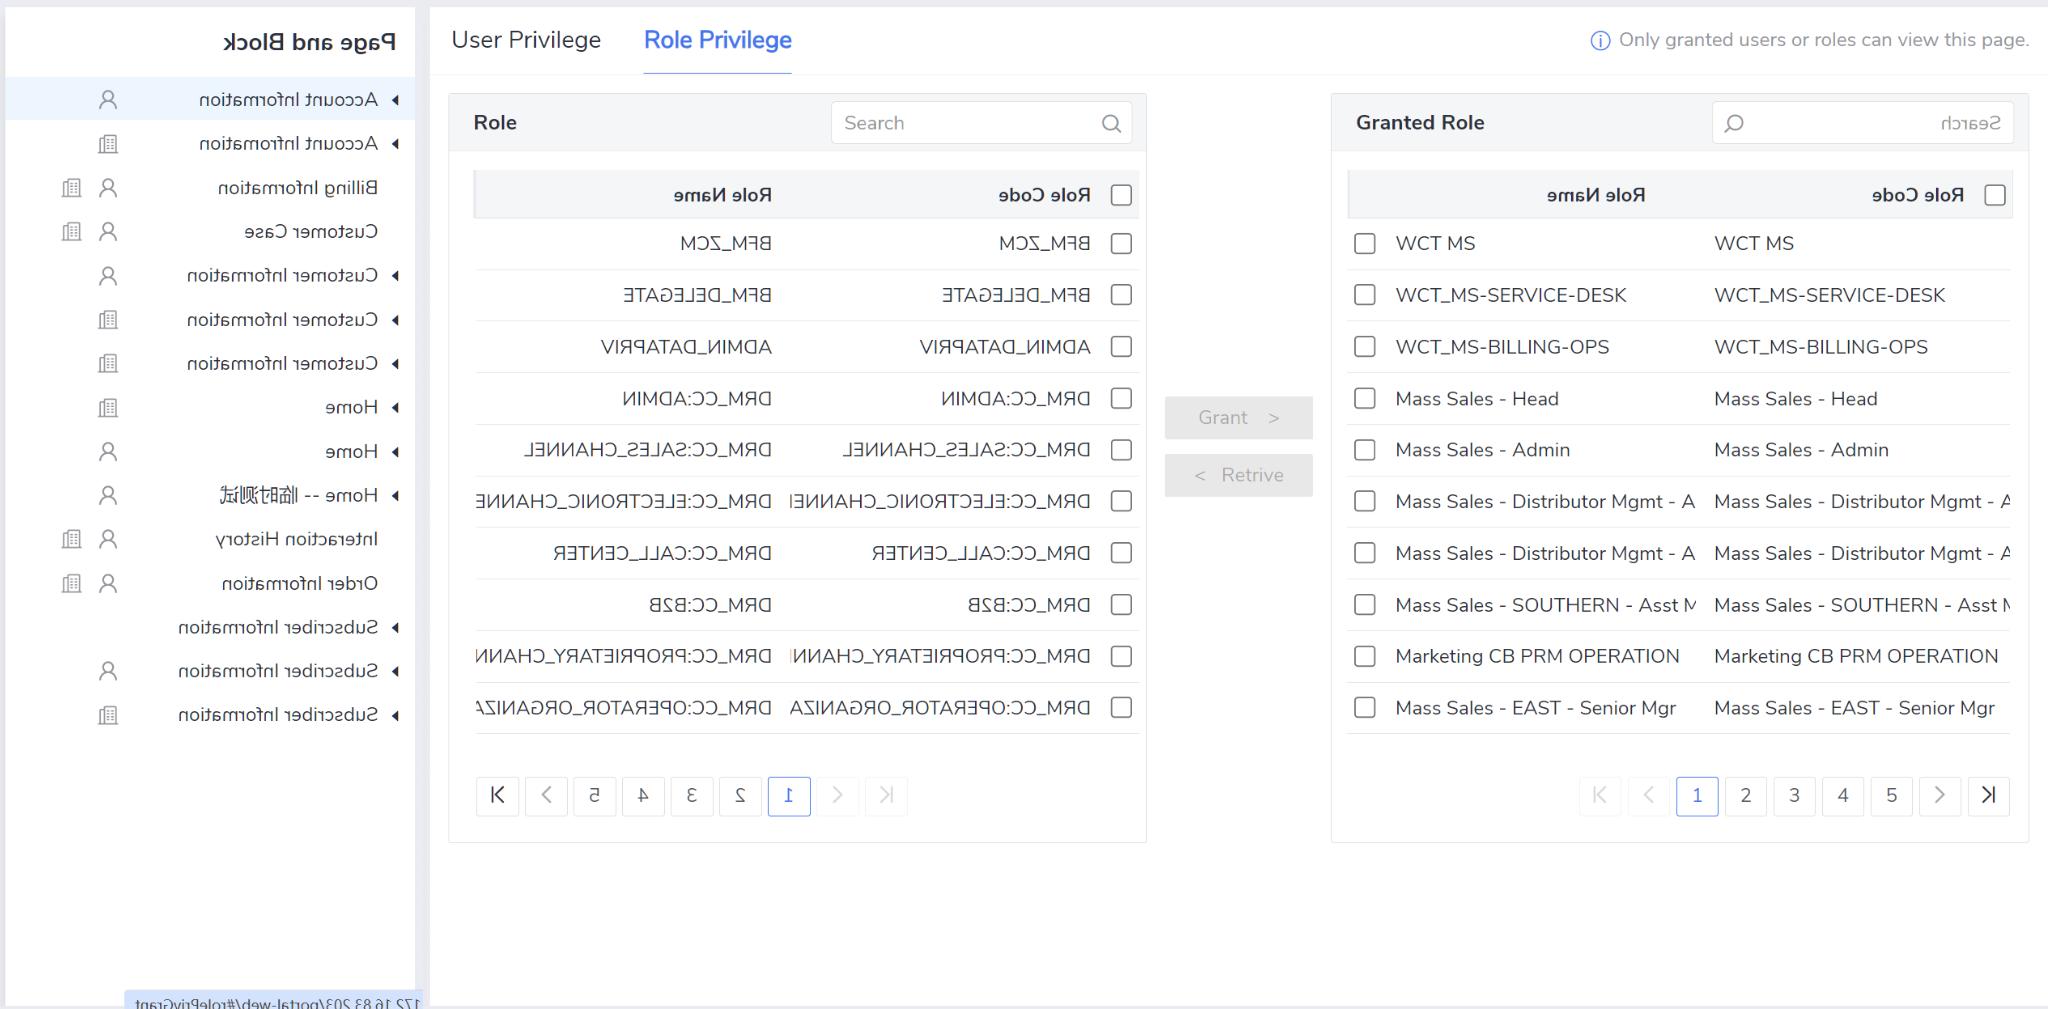Click the magnifier icon in the Role search box
Image resolution: width=2048 pixels, height=1009 pixels.
click(x=1111, y=123)
